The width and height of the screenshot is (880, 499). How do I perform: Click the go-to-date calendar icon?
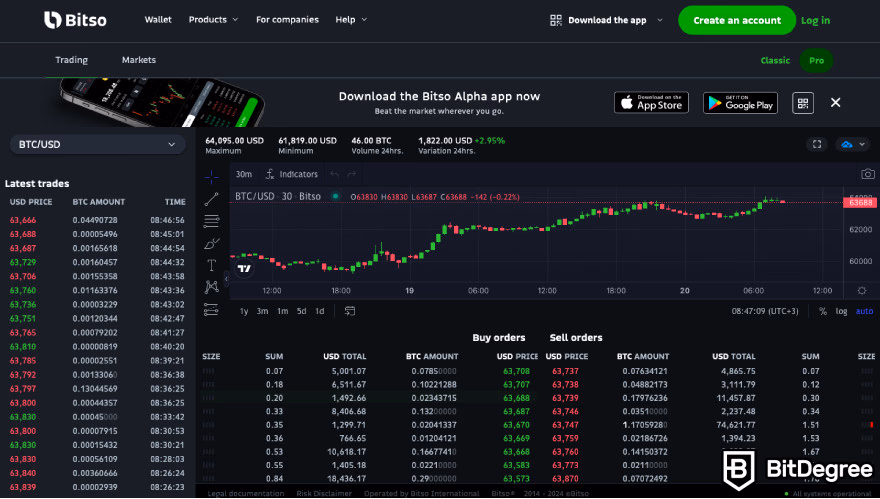click(350, 311)
